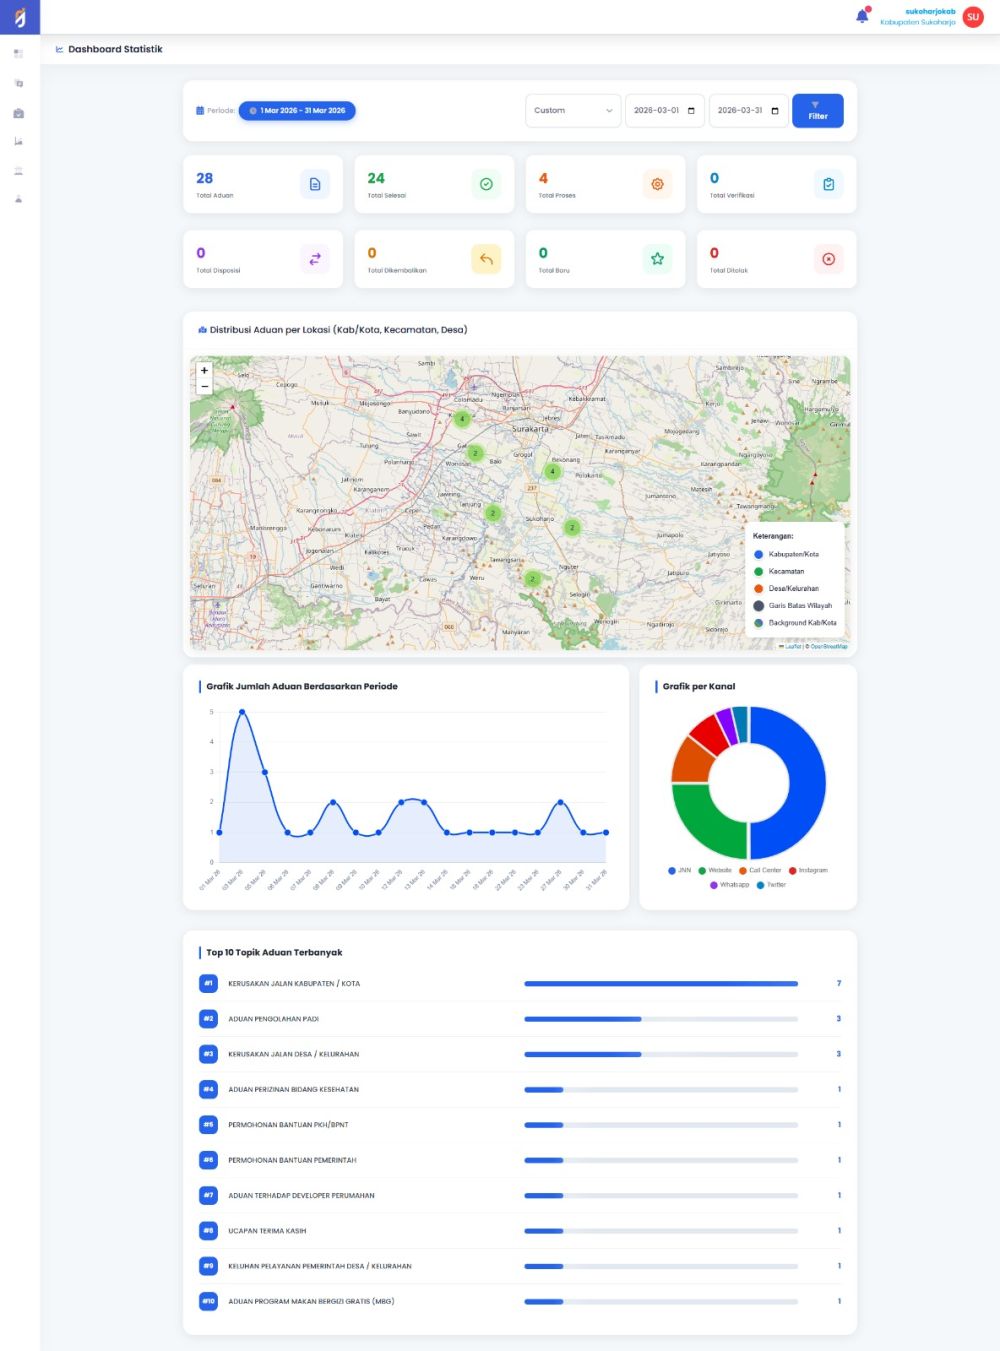Toggle the Whatsapp legend item
1000x1351 pixels.
click(x=730, y=885)
